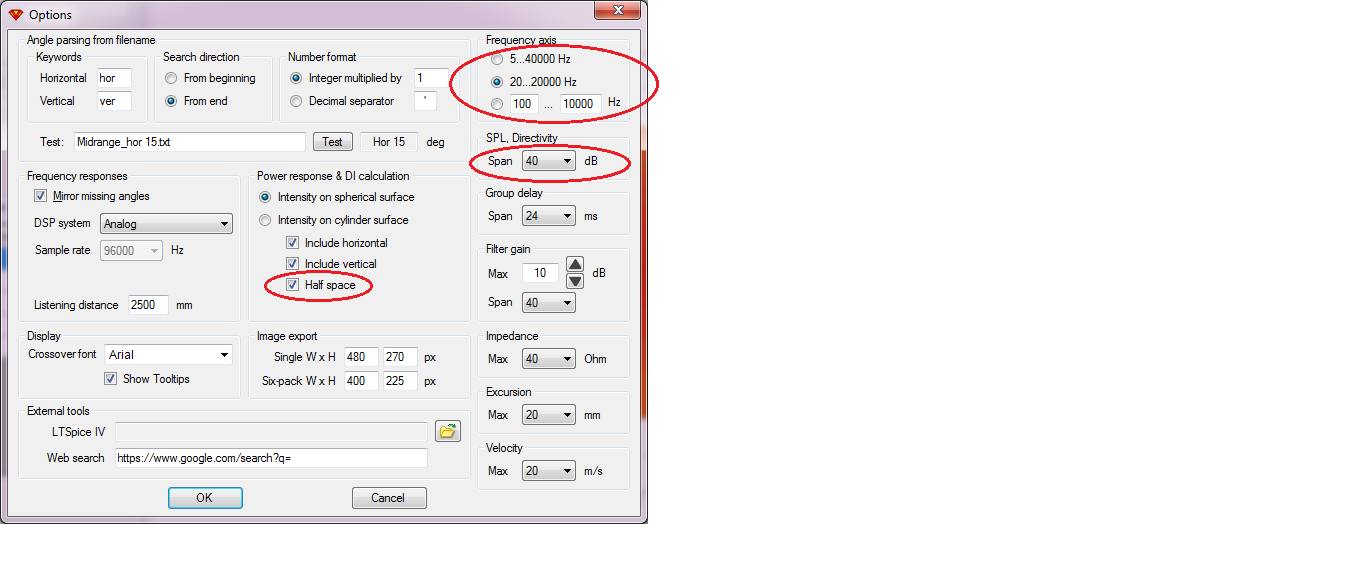This screenshot has height=564, width=1360.
Task: Open the Impedance Max dropdown
Action: (549, 359)
